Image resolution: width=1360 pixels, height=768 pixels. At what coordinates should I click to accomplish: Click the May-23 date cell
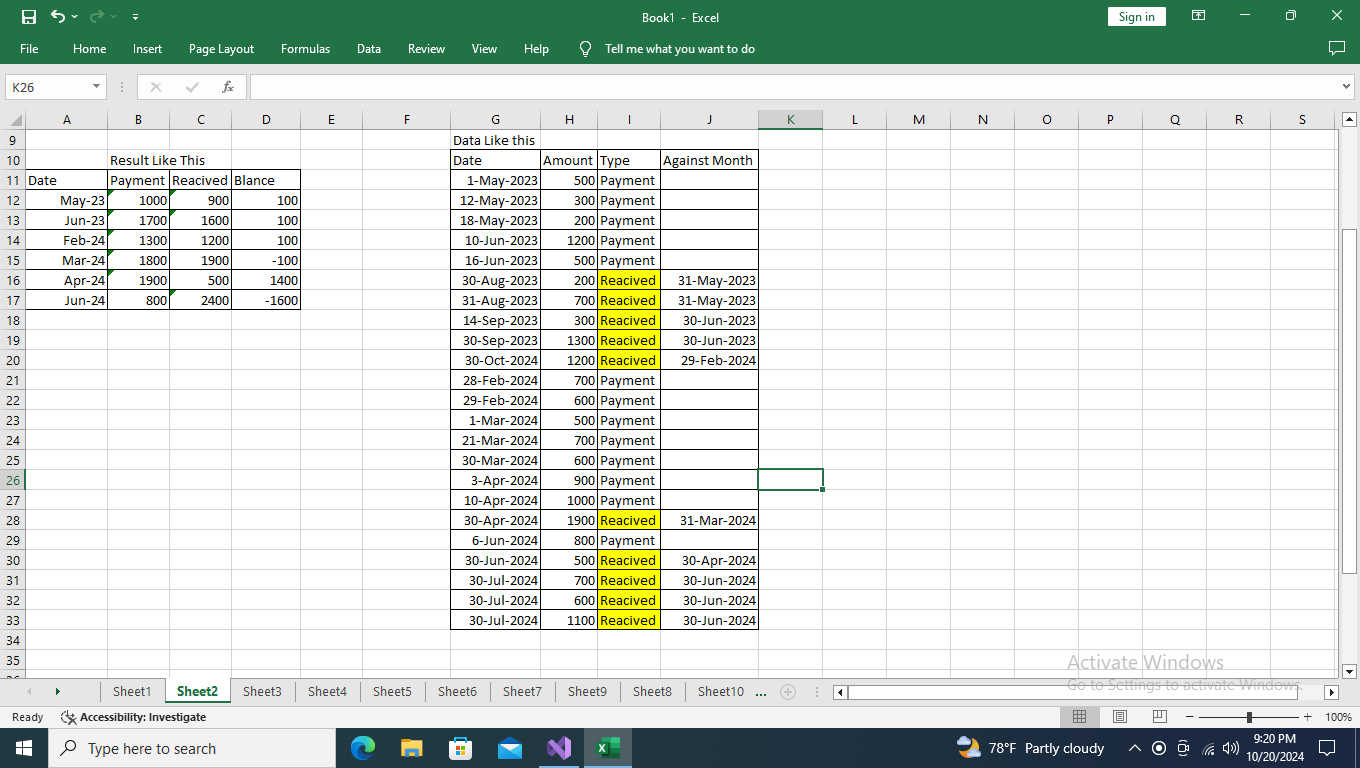coord(66,200)
